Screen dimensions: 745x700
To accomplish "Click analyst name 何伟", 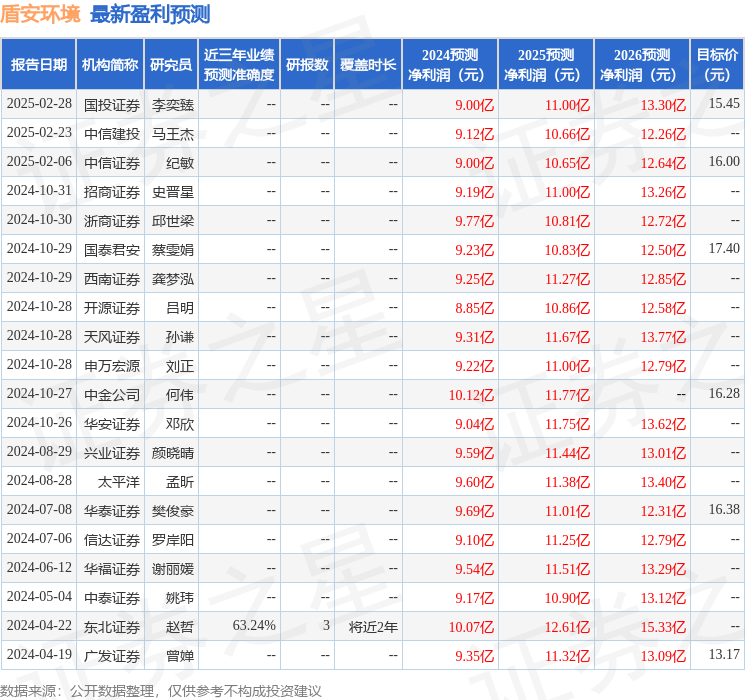I will (x=180, y=395).
